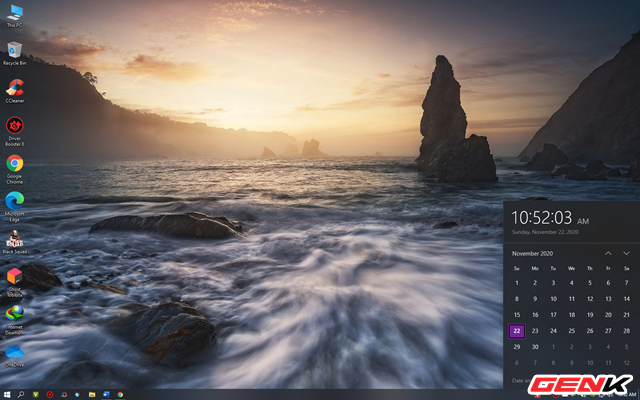The image size is (640, 400).
Task: Go to previous month in calendar
Action: coord(608,253)
